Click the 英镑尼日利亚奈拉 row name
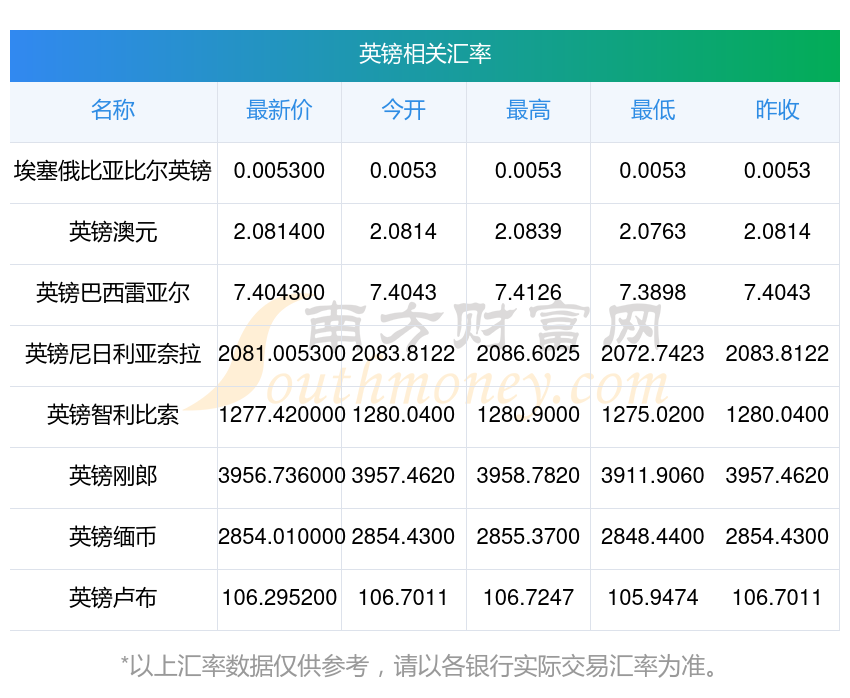This screenshot has height=698, width=850. (x=113, y=354)
